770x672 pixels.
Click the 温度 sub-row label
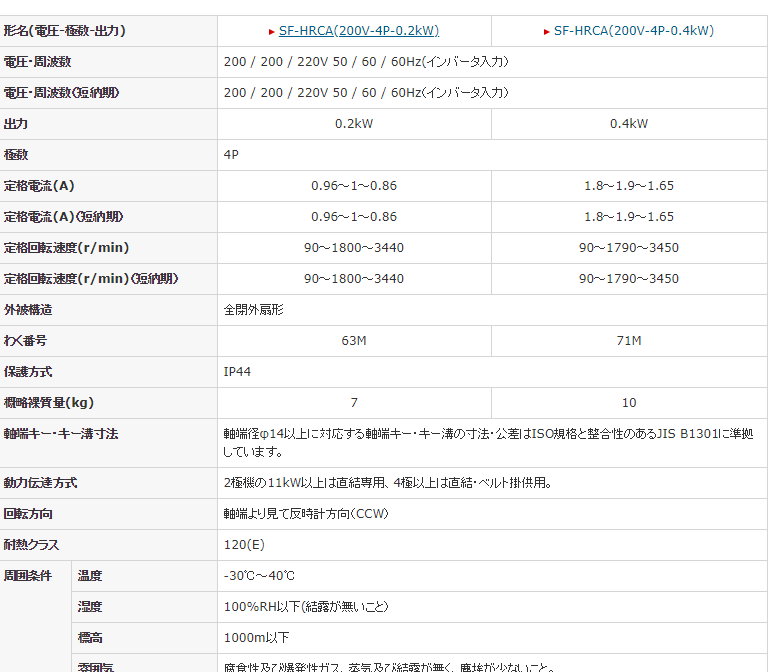point(90,576)
